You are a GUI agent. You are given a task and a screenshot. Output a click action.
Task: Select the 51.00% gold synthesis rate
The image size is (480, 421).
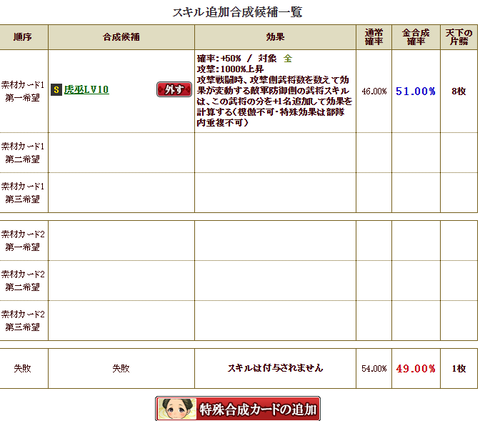[415, 91]
